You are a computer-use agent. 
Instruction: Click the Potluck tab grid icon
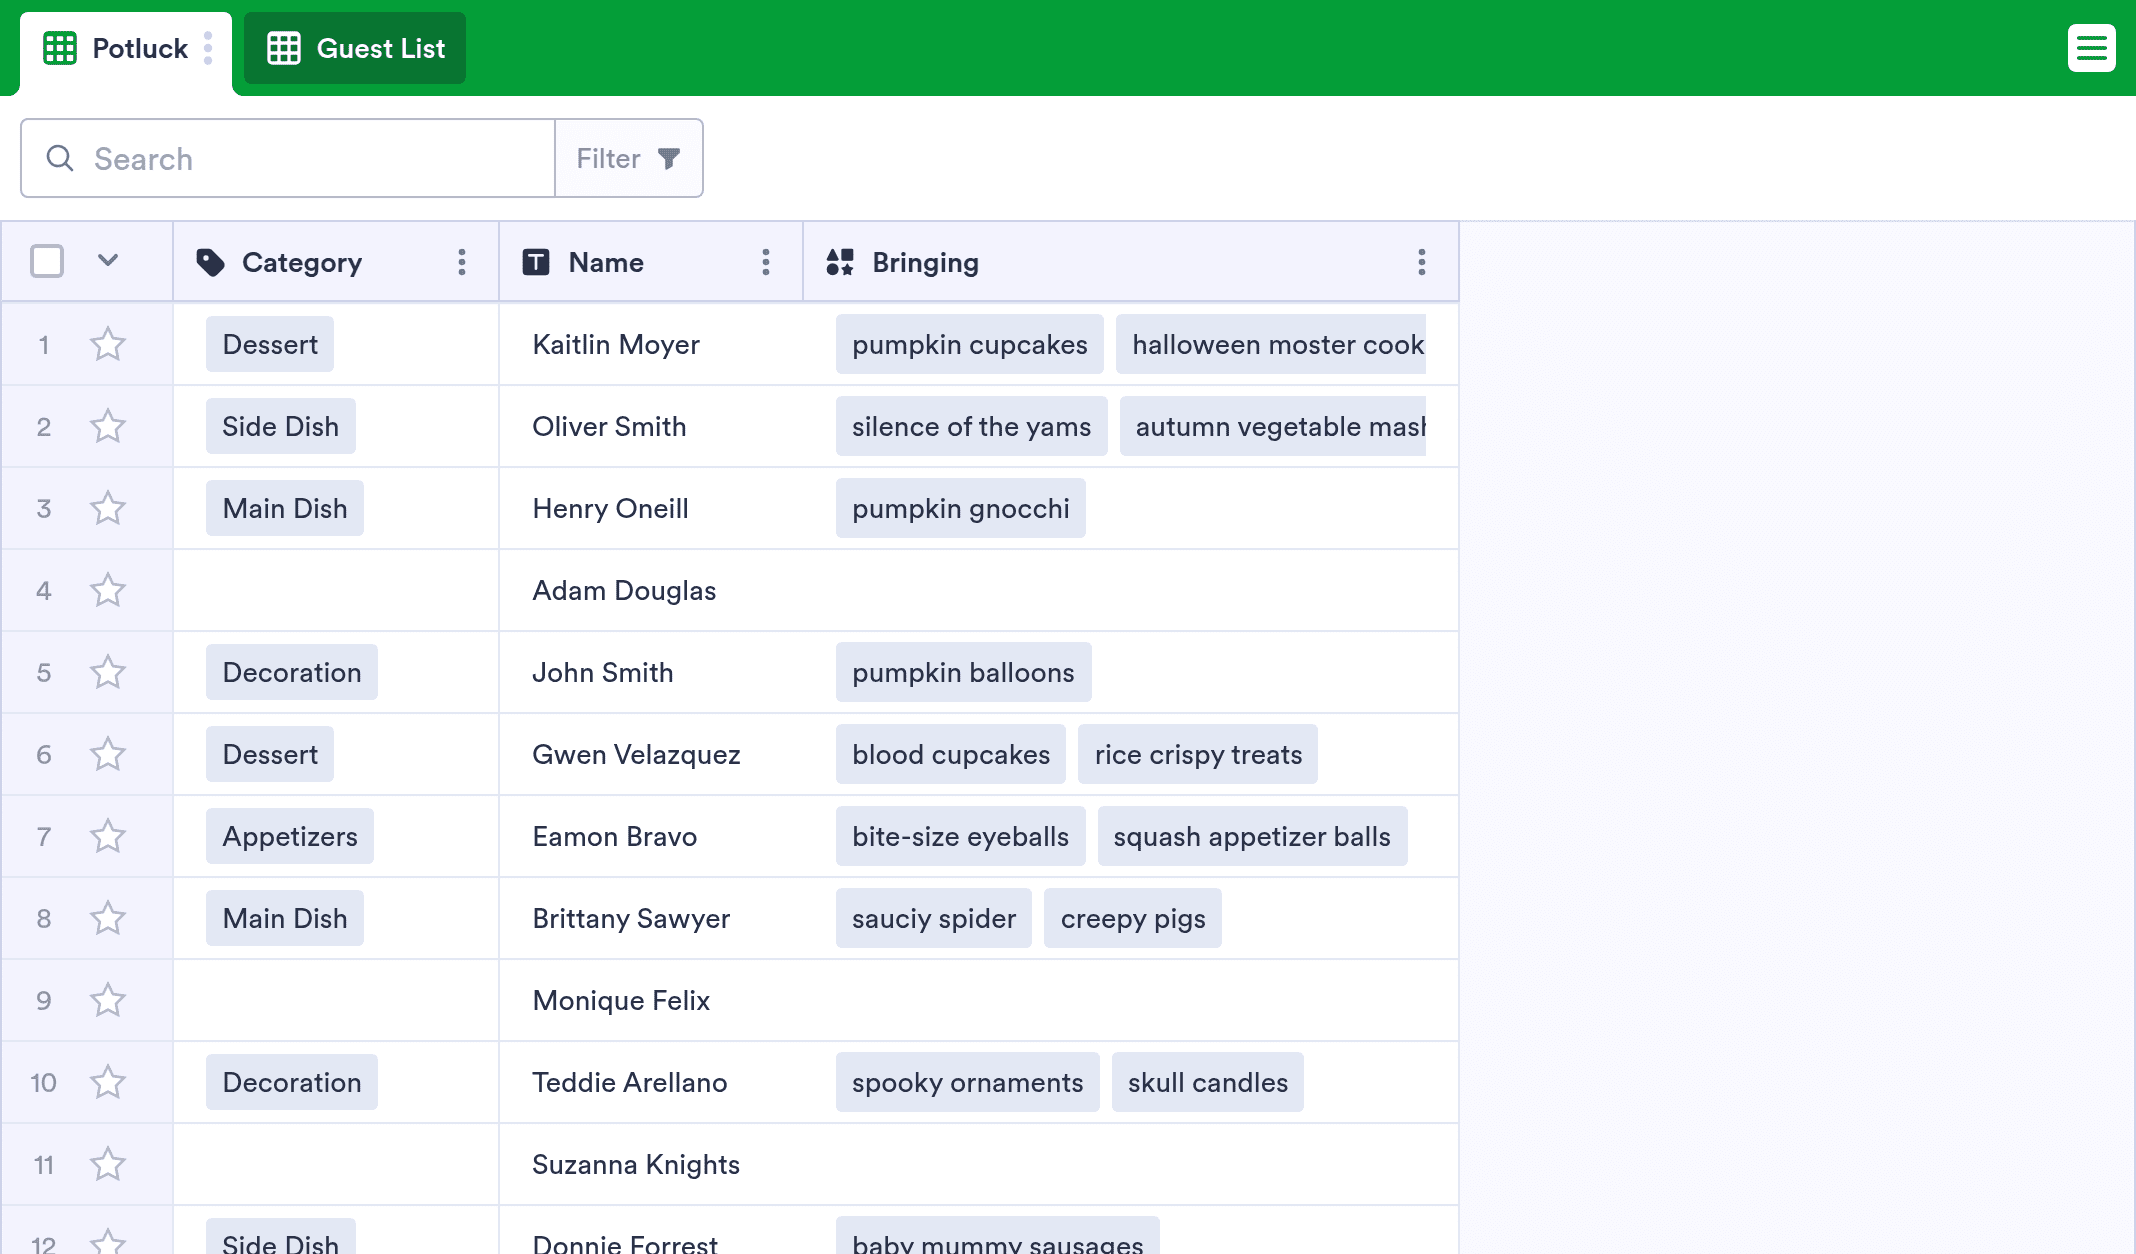(x=60, y=48)
